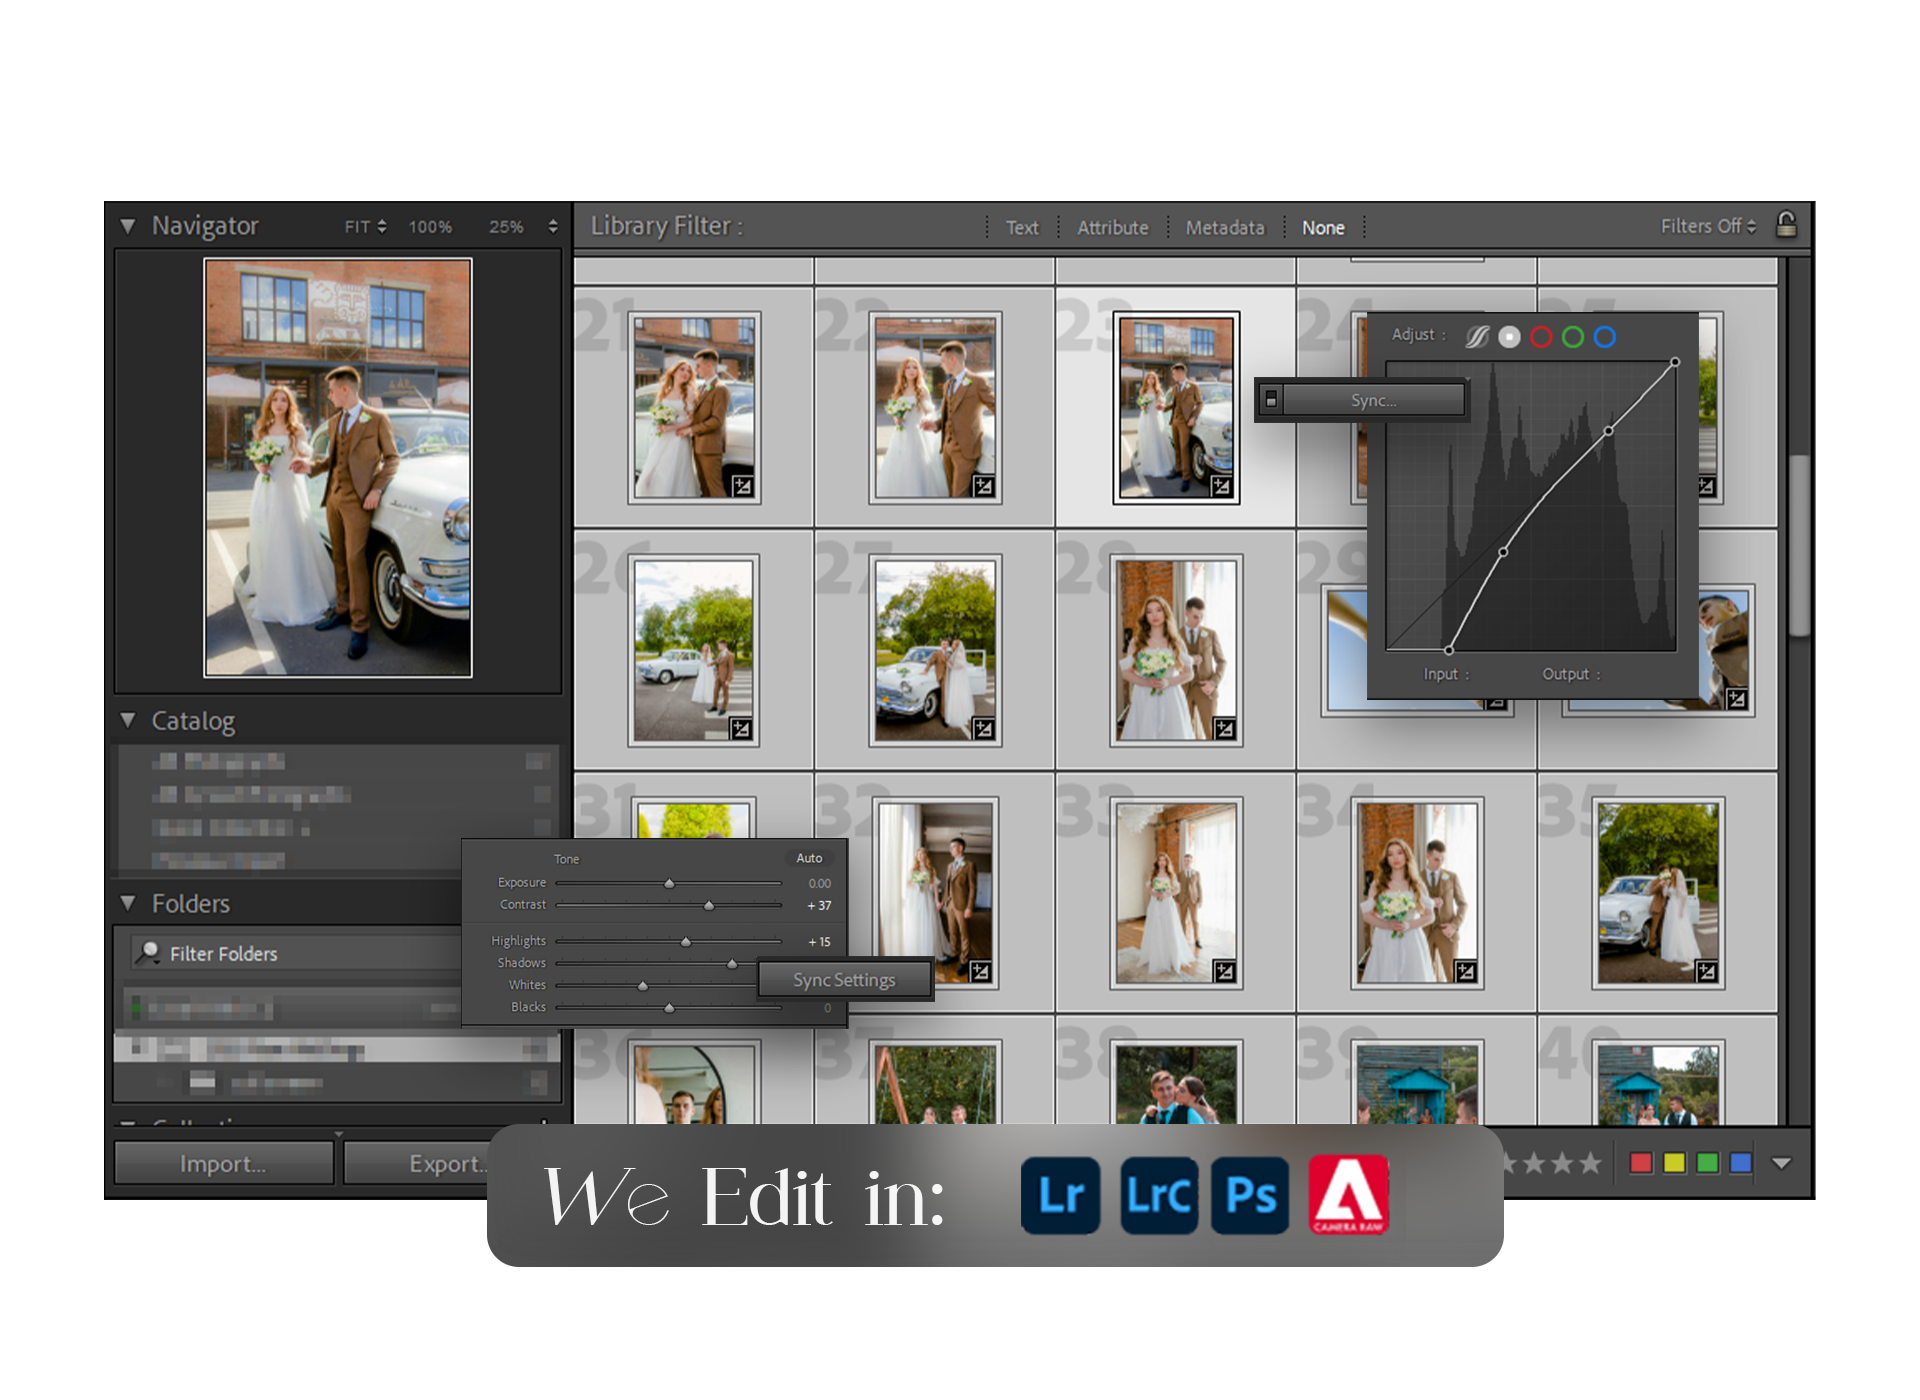1920x1400 pixels.
Task: Select the red channel curve circle
Action: (1541, 337)
